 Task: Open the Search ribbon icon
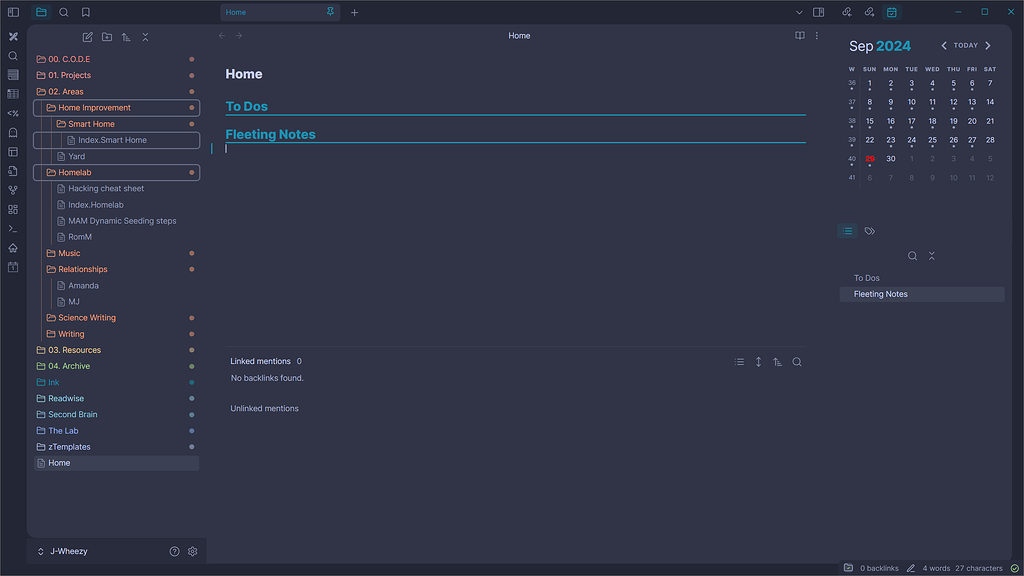12,56
